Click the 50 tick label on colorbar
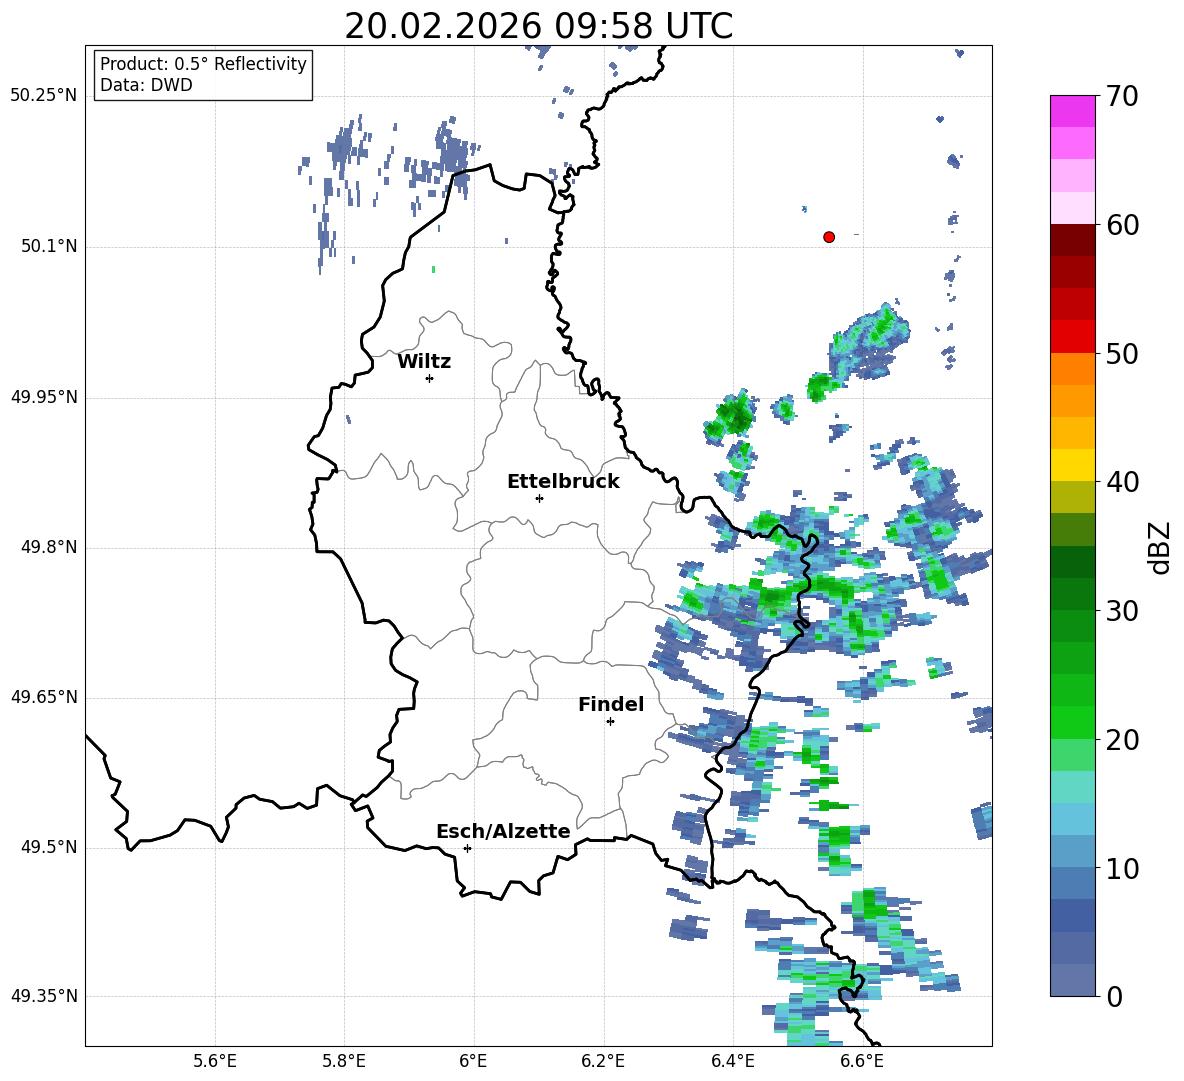This screenshot has width=1184, height=1081. pos(1122,354)
